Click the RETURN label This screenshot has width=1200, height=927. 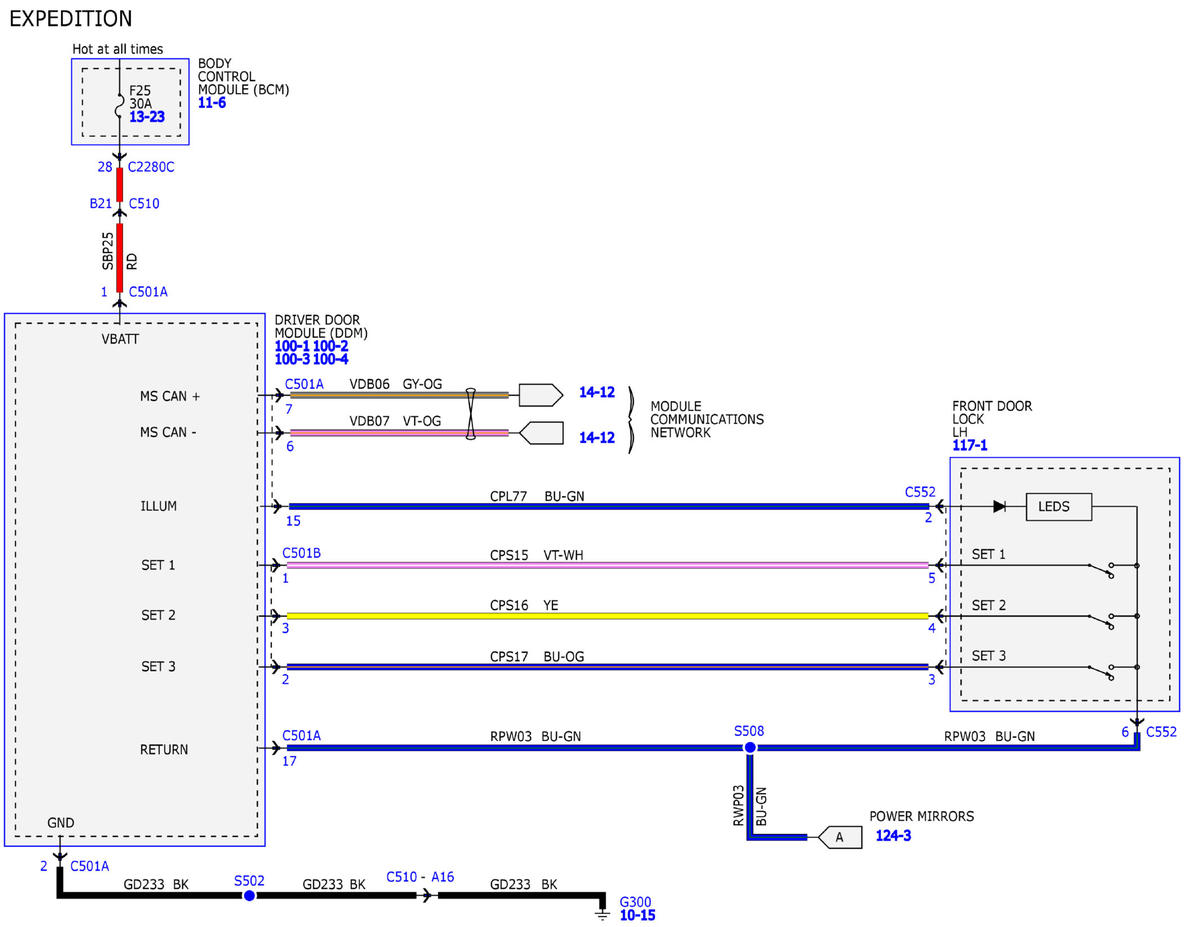point(164,749)
